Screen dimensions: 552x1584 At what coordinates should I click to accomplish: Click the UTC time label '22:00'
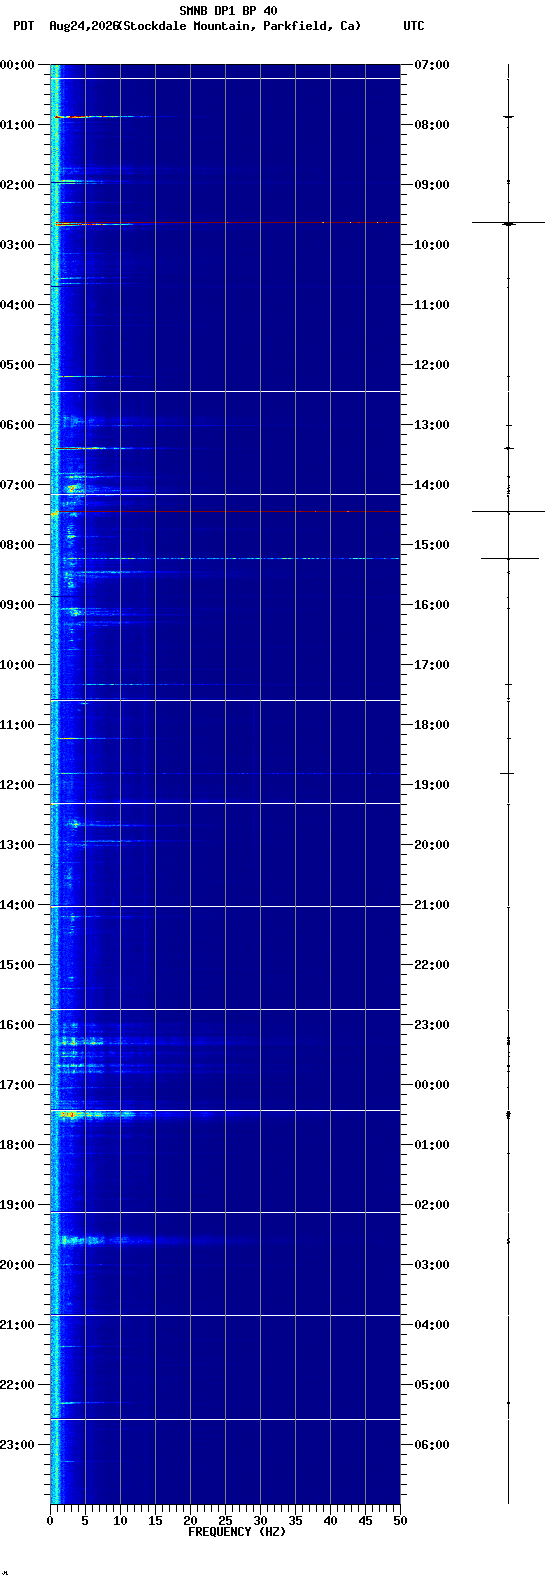pos(432,965)
